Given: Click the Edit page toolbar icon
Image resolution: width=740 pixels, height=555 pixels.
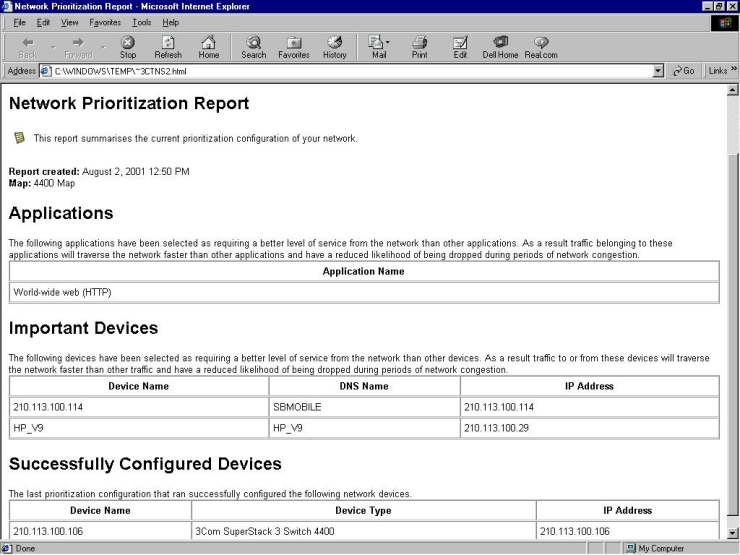Looking at the screenshot, I should coord(461,44).
